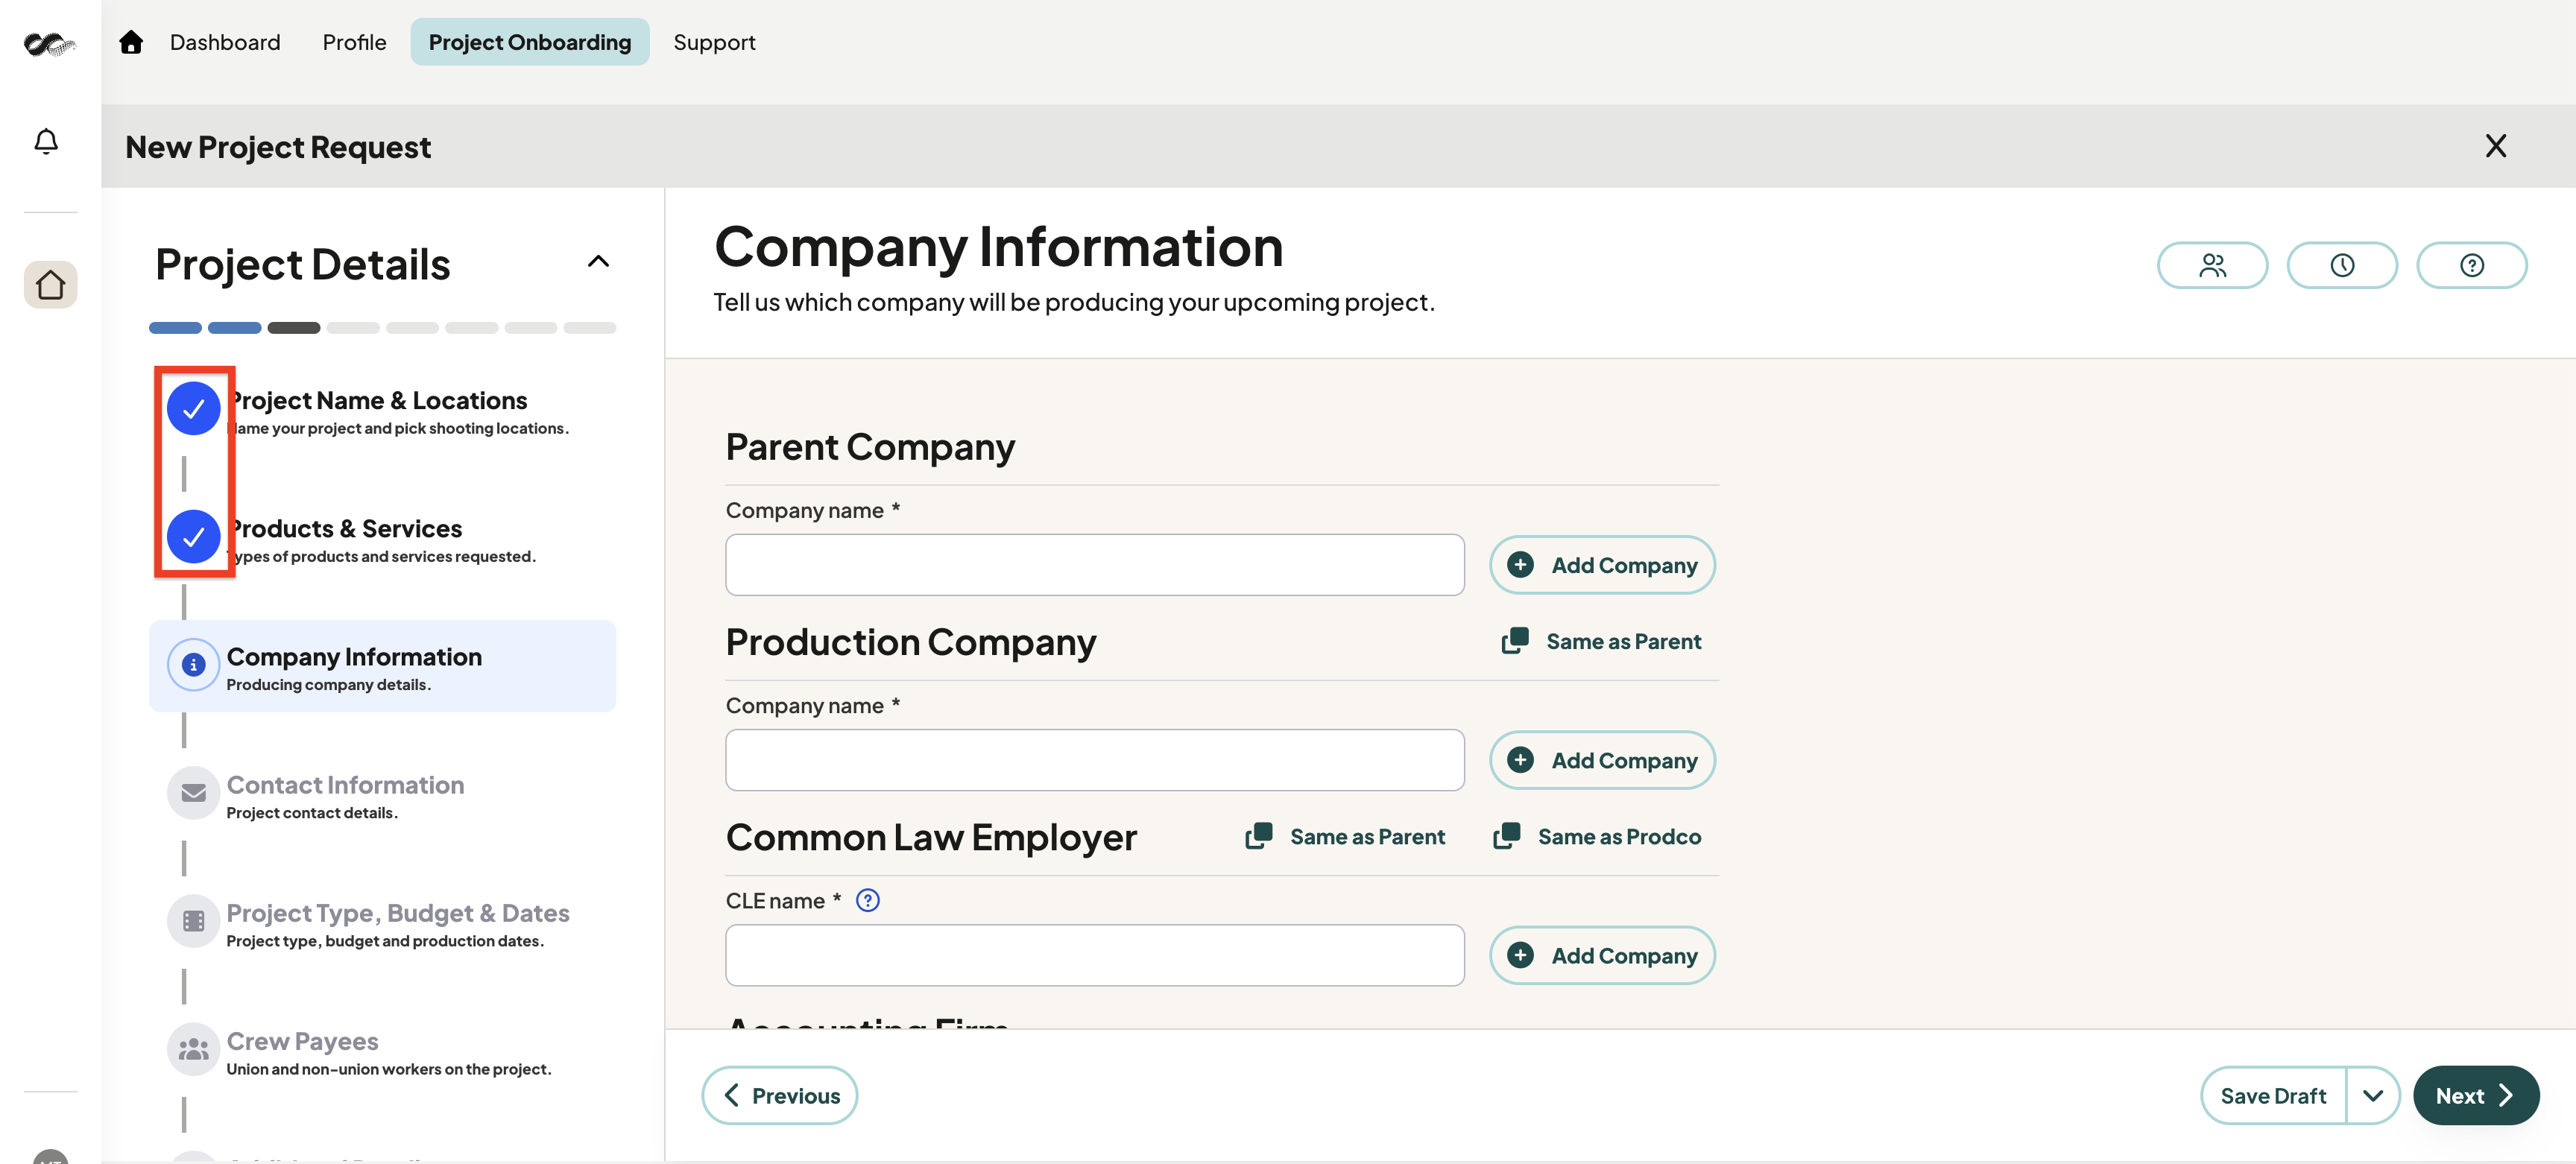Viewport: 2576px width, 1164px height.
Task: Open the Project Name & Locations step
Action: [382, 411]
